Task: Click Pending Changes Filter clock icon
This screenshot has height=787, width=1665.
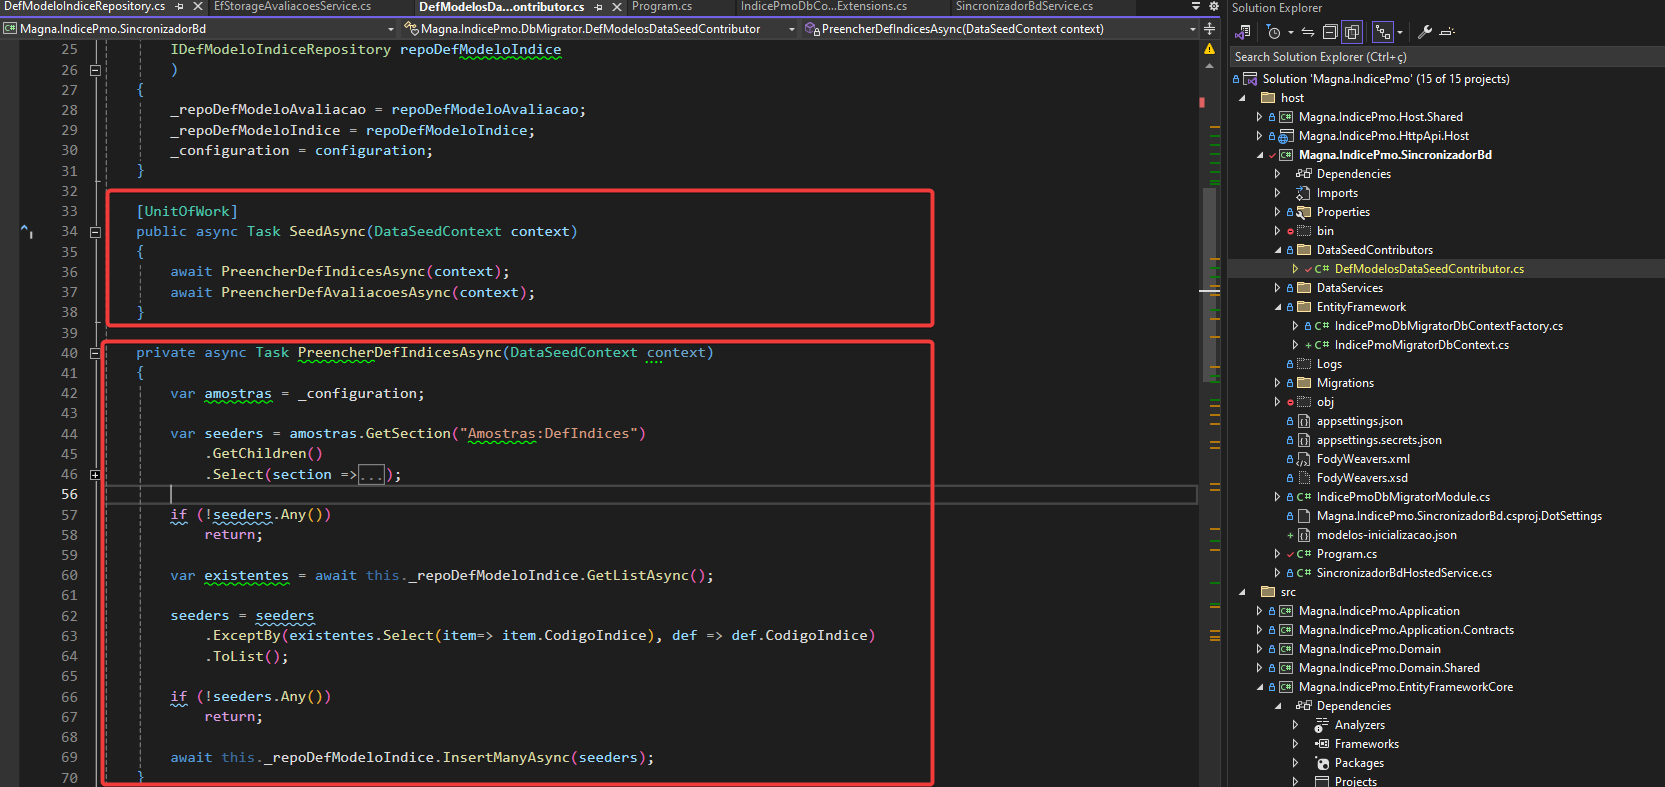Action: tap(1273, 32)
